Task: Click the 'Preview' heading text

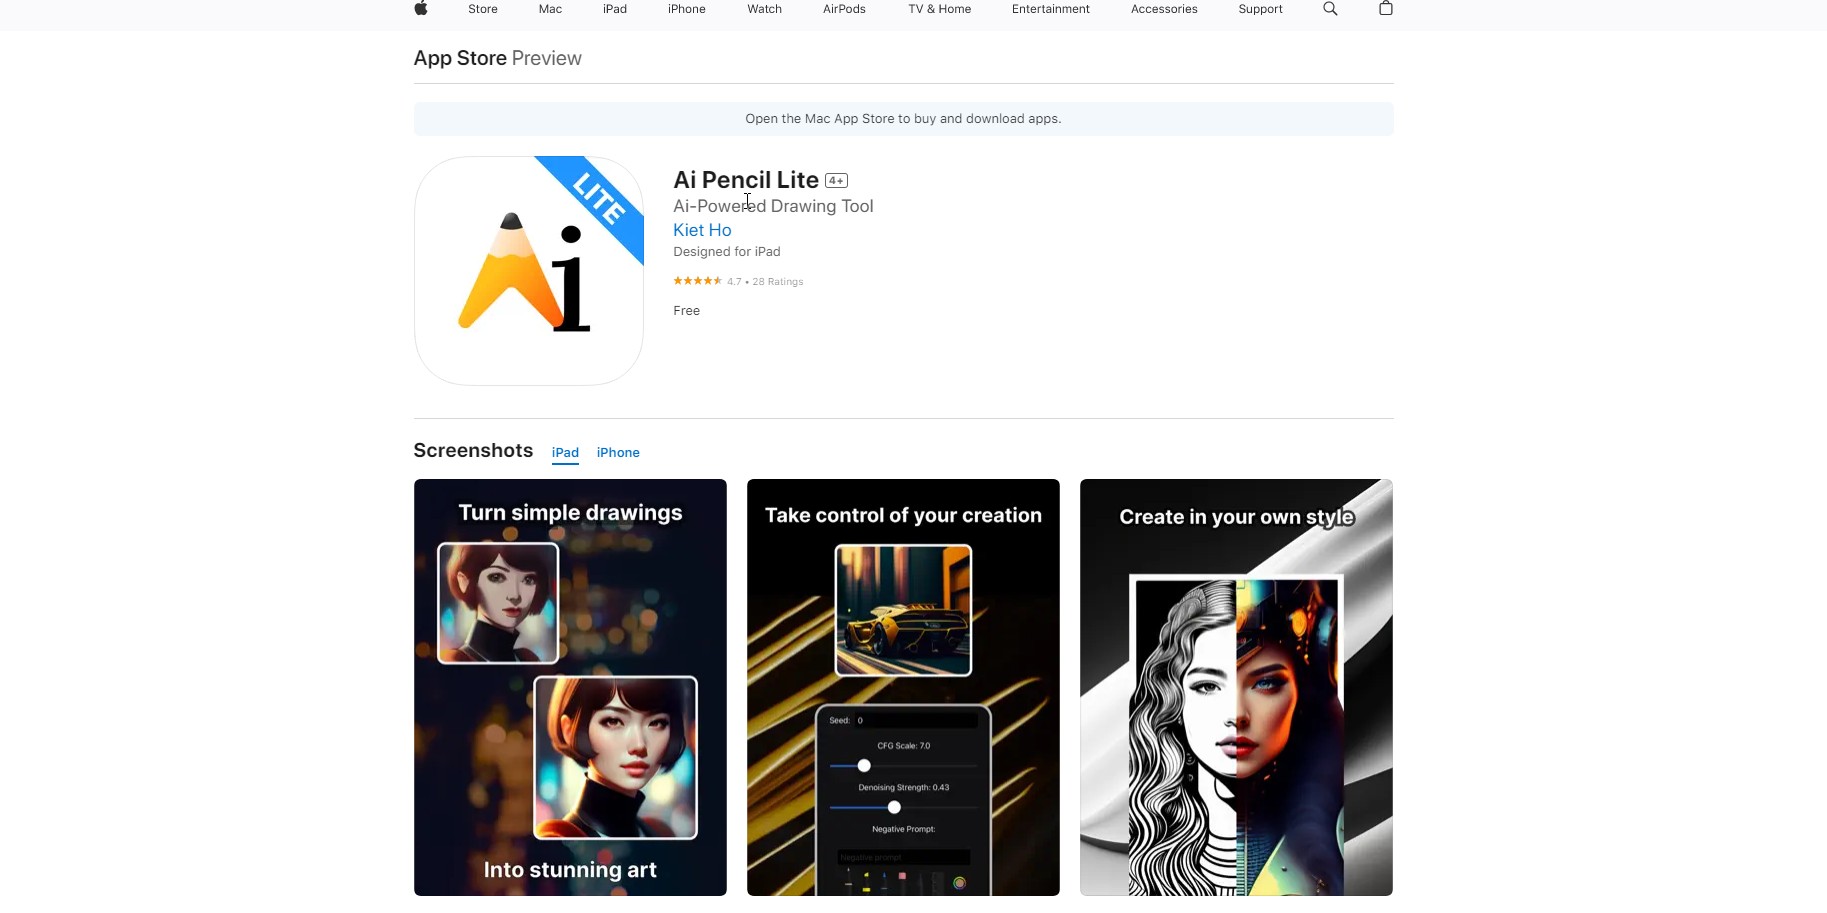Action: coord(547,58)
